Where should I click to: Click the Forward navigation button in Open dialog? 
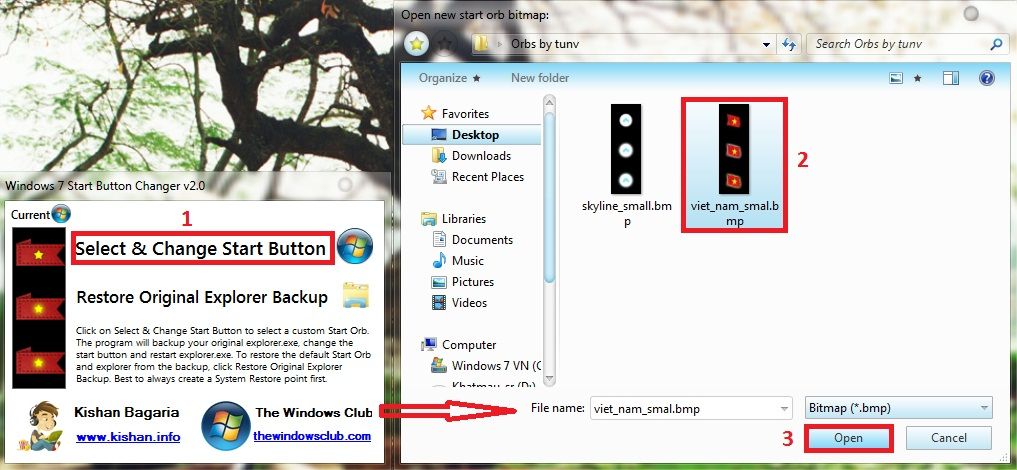445,43
